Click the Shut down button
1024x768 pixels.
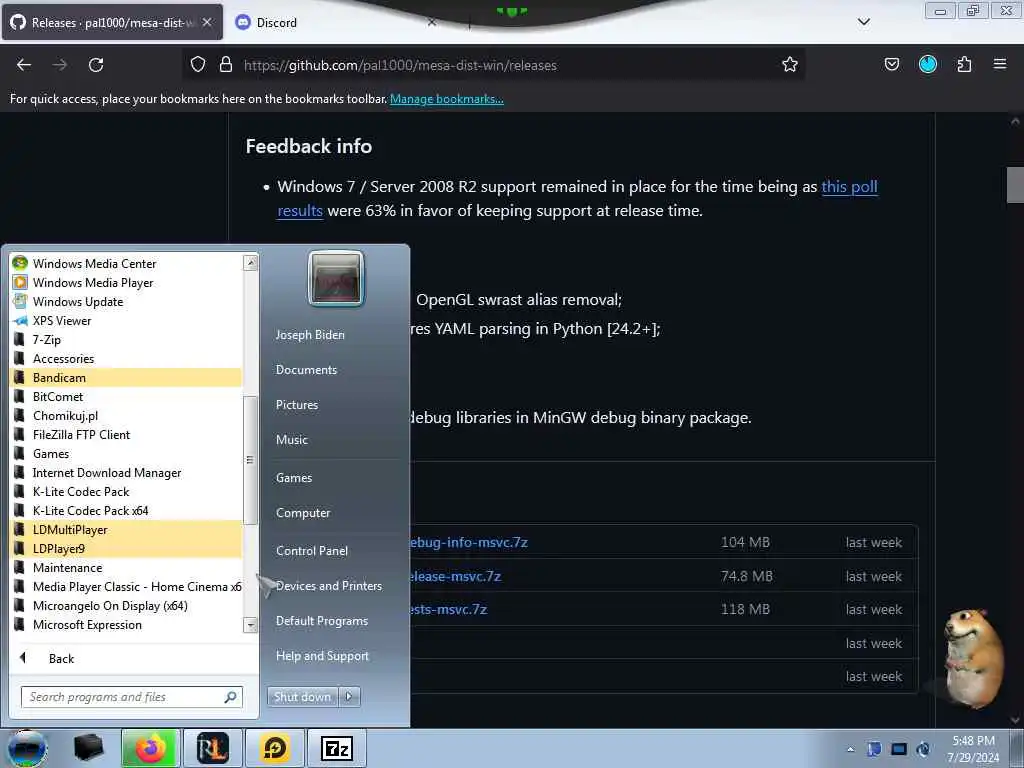[302, 697]
